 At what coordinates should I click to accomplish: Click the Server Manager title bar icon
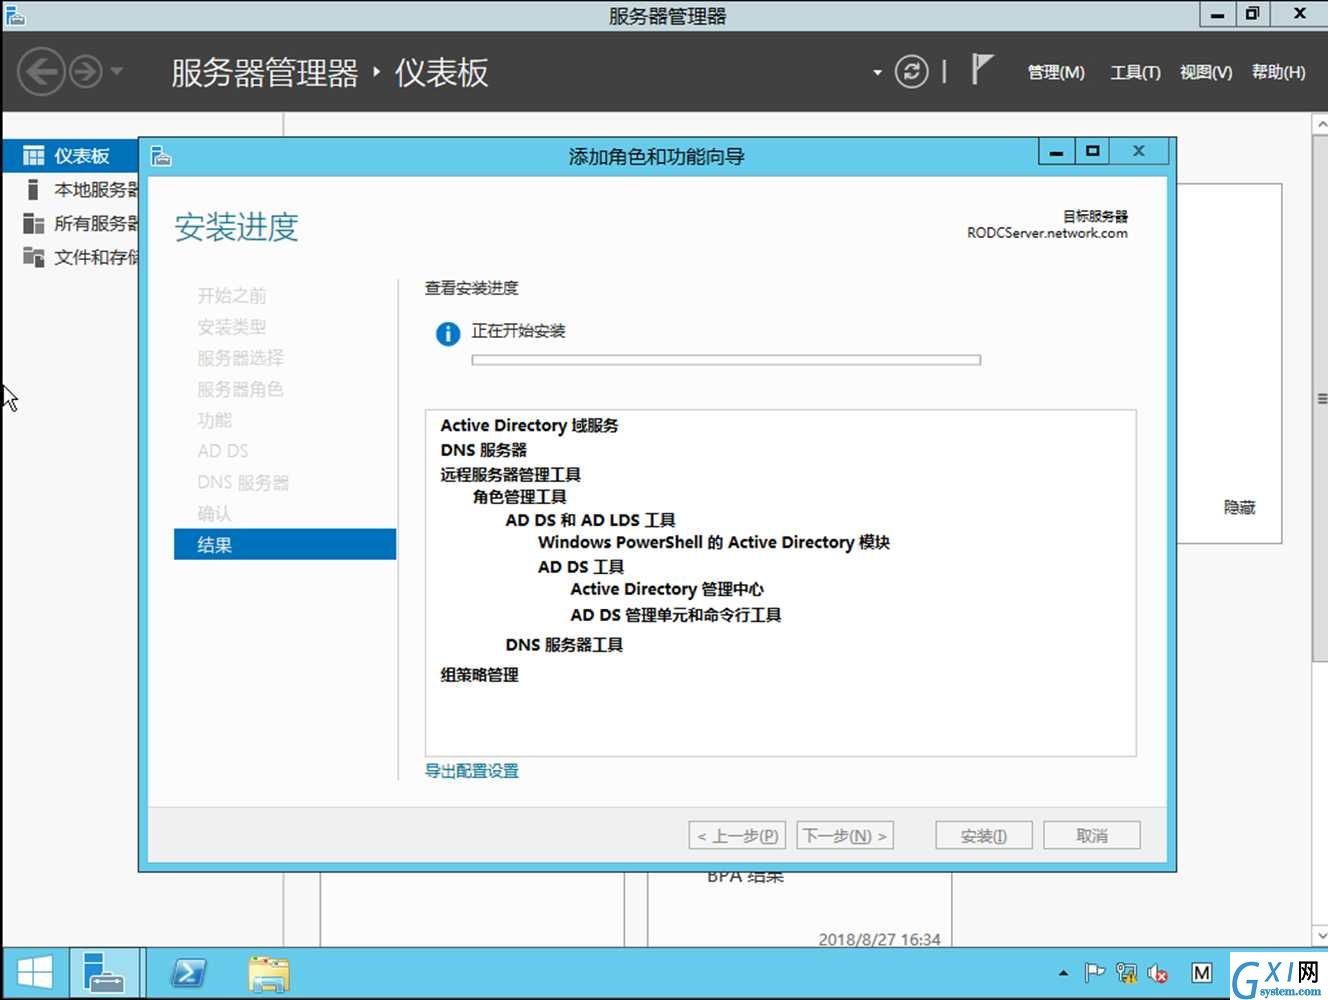click(x=14, y=15)
